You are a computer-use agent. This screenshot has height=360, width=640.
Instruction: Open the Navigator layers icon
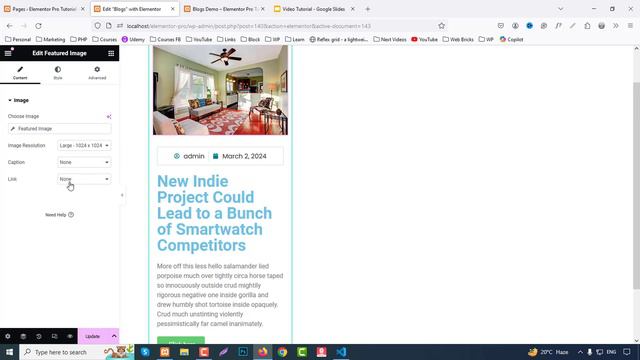point(23,336)
